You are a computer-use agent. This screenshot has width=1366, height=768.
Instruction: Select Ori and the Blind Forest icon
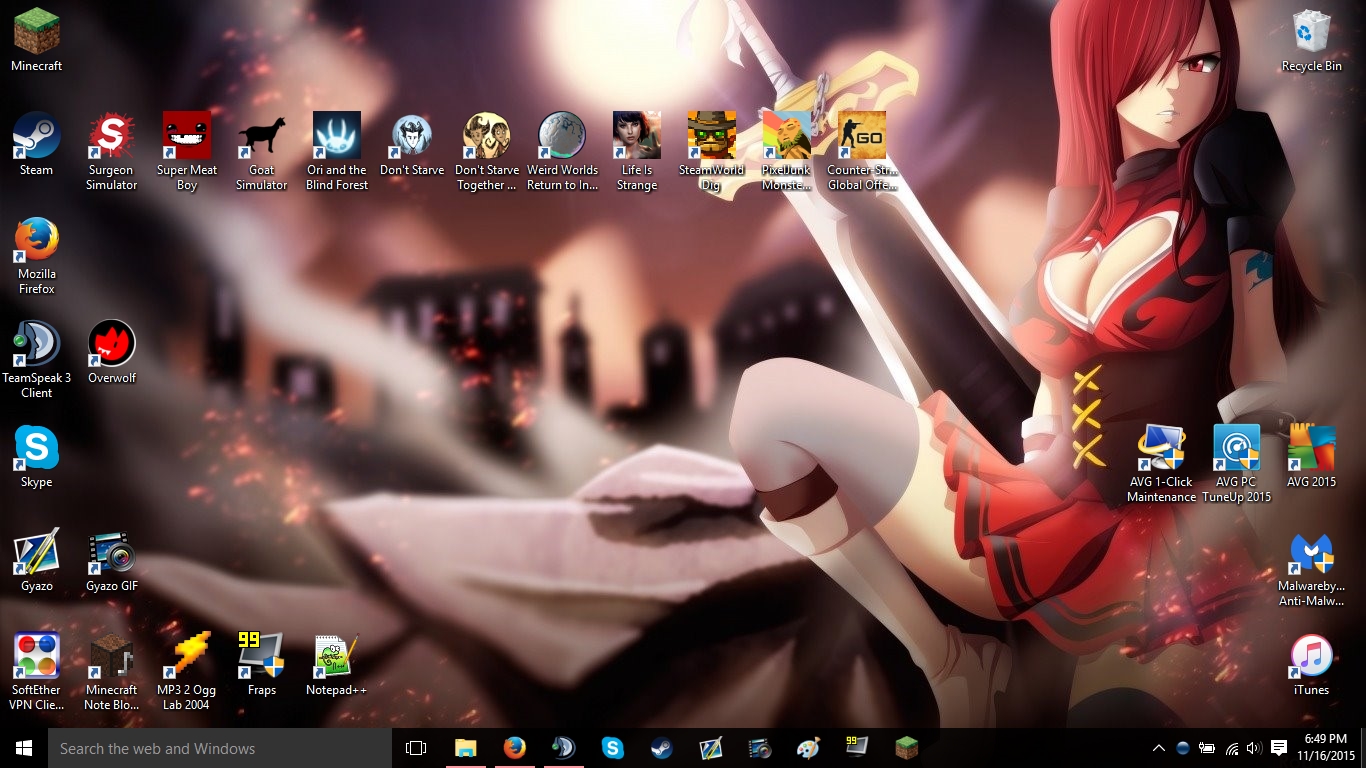point(337,151)
